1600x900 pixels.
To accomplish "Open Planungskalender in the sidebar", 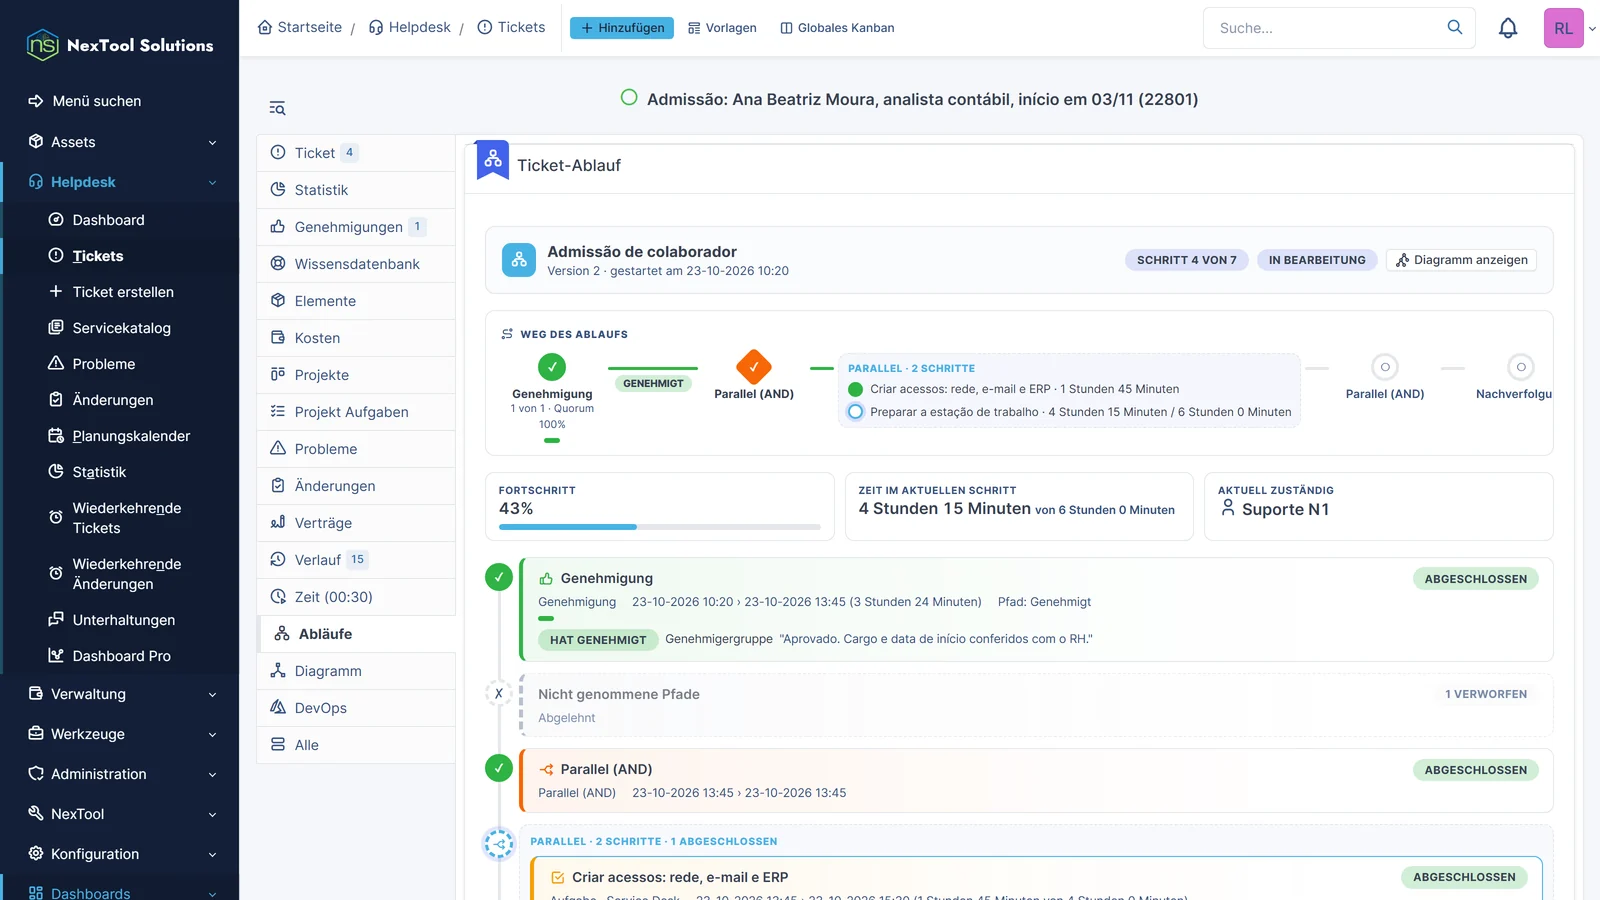I will tap(121, 436).
